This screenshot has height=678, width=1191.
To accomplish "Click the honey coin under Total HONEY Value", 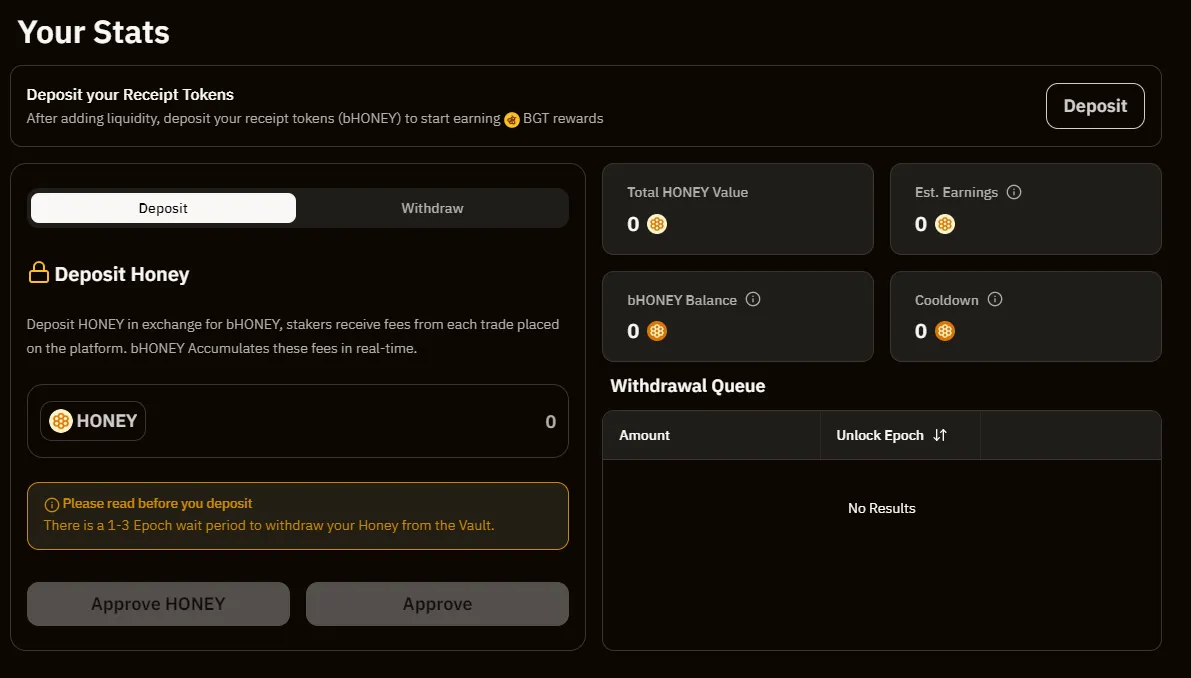I will pyautogui.click(x=657, y=224).
